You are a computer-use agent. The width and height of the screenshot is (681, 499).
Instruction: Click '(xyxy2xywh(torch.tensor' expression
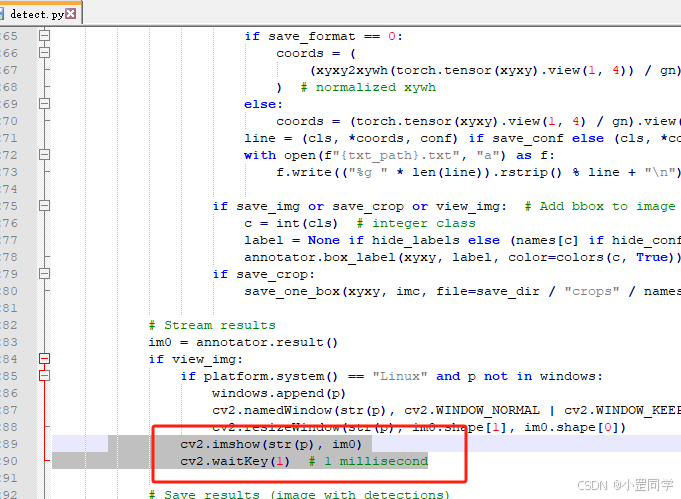click(x=401, y=70)
